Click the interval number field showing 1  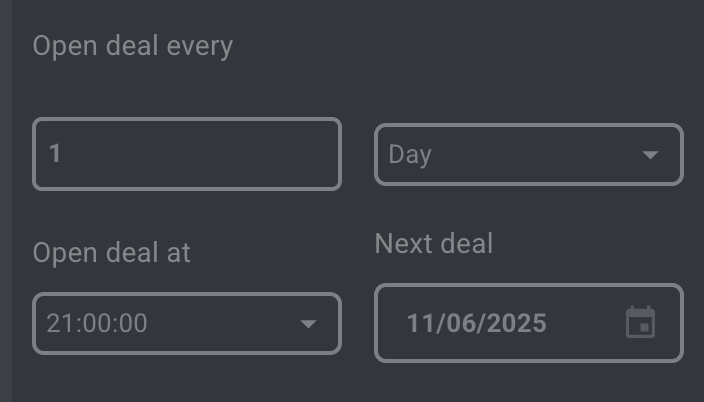point(186,154)
